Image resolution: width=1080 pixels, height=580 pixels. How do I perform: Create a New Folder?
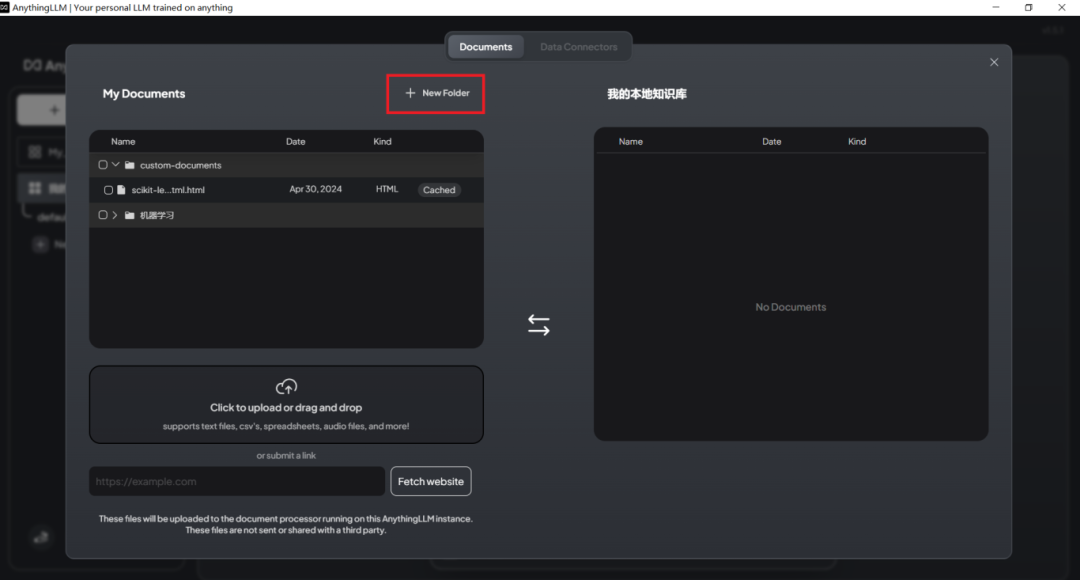pos(437,93)
